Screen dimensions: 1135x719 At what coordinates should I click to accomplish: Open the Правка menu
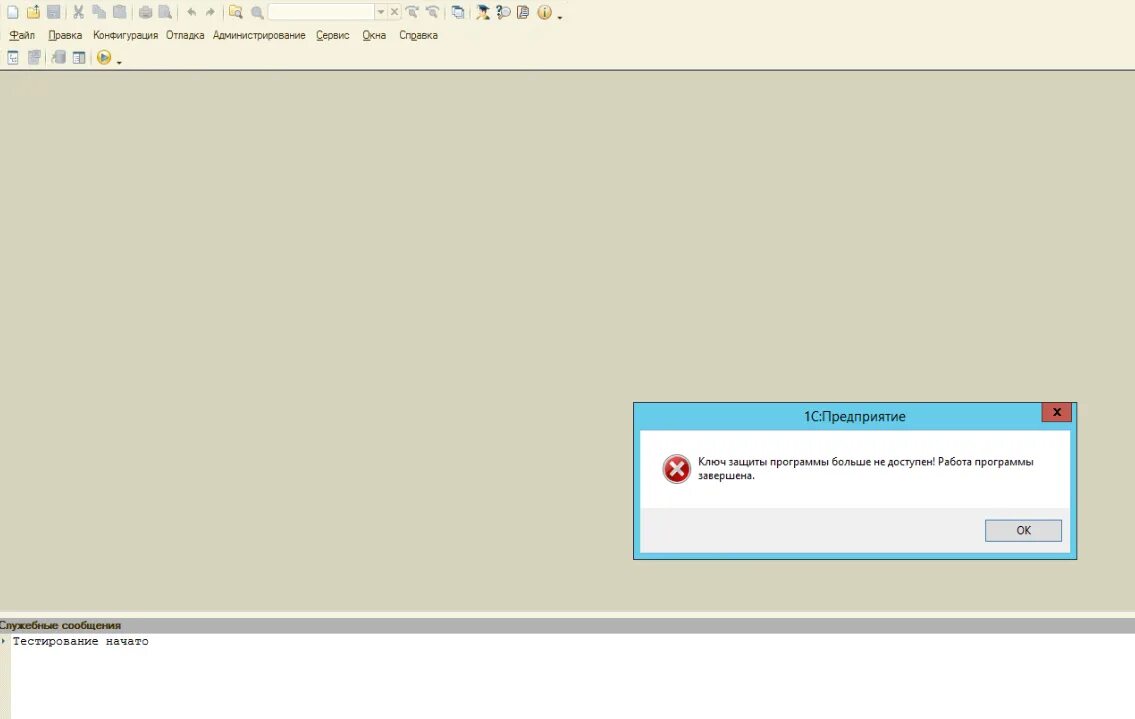[x=65, y=35]
